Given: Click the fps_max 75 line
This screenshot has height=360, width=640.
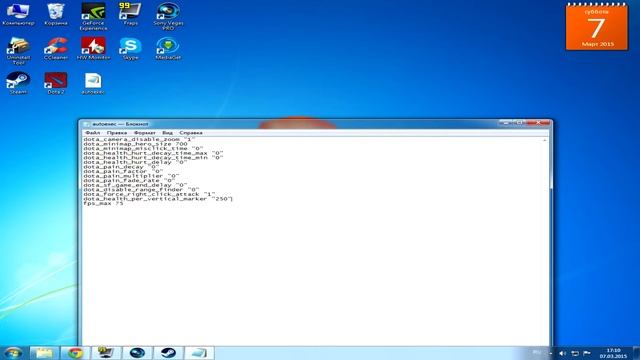Looking at the screenshot, I should [x=103, y=203].
